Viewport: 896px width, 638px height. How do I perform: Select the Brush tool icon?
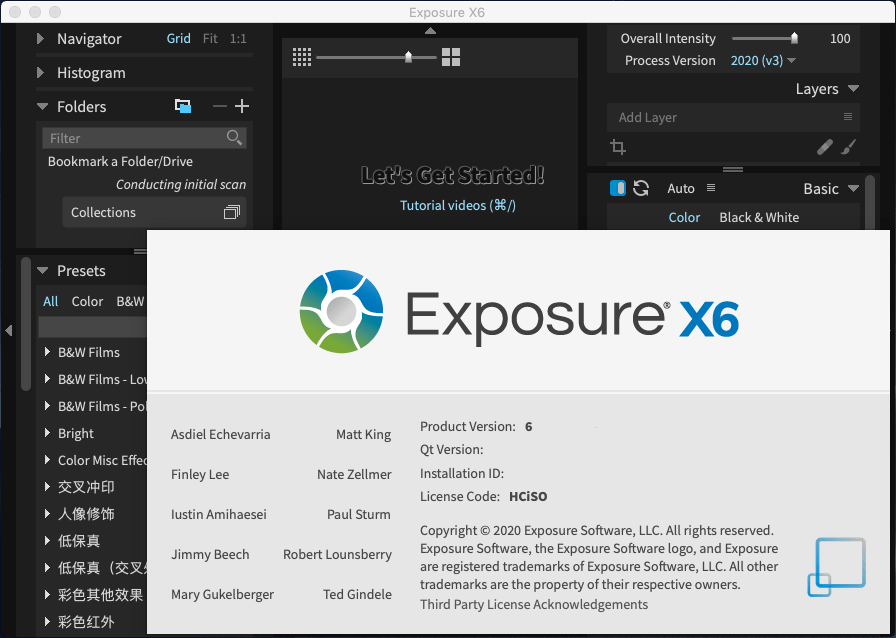[x=849, y=147]
